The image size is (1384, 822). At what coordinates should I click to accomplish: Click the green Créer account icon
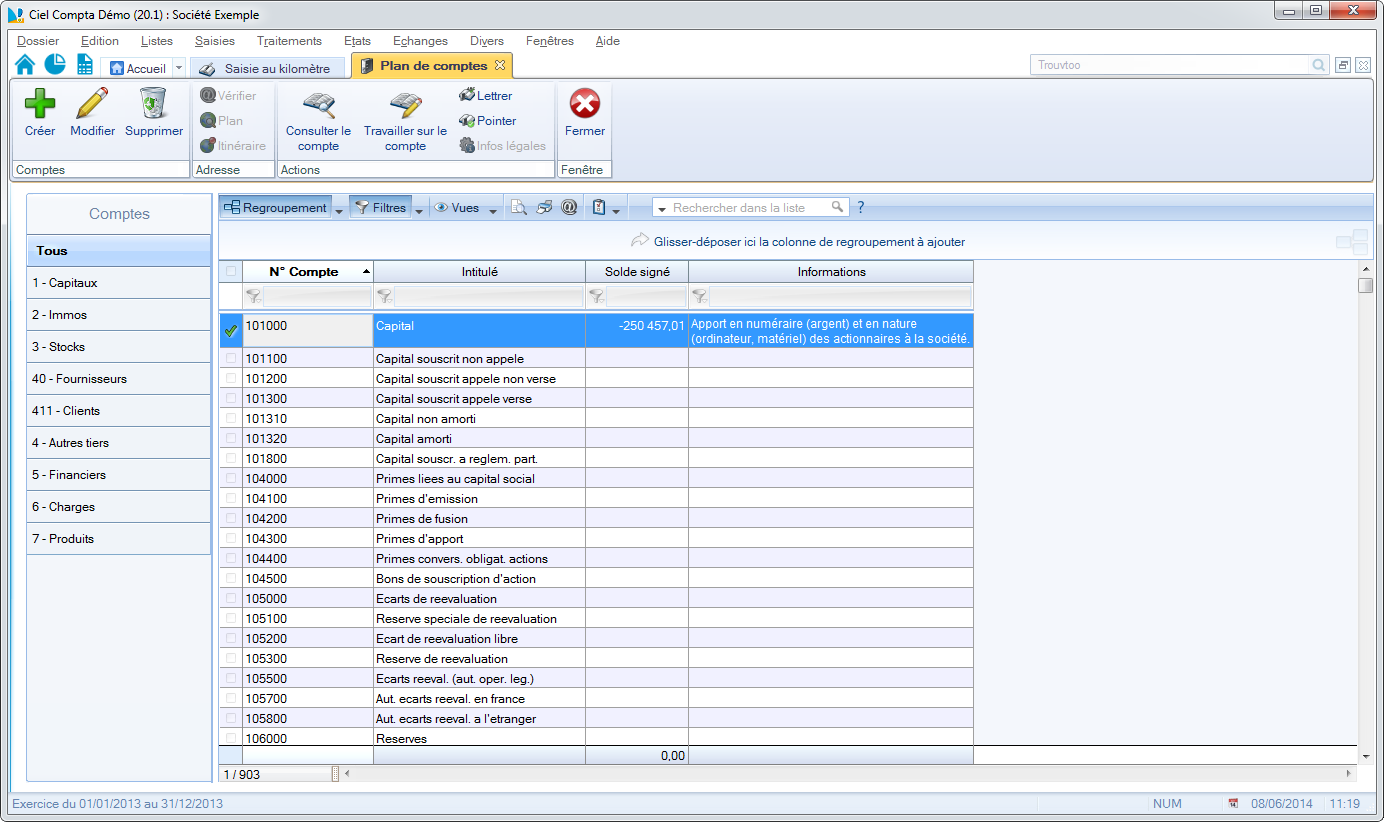[40, 103]
